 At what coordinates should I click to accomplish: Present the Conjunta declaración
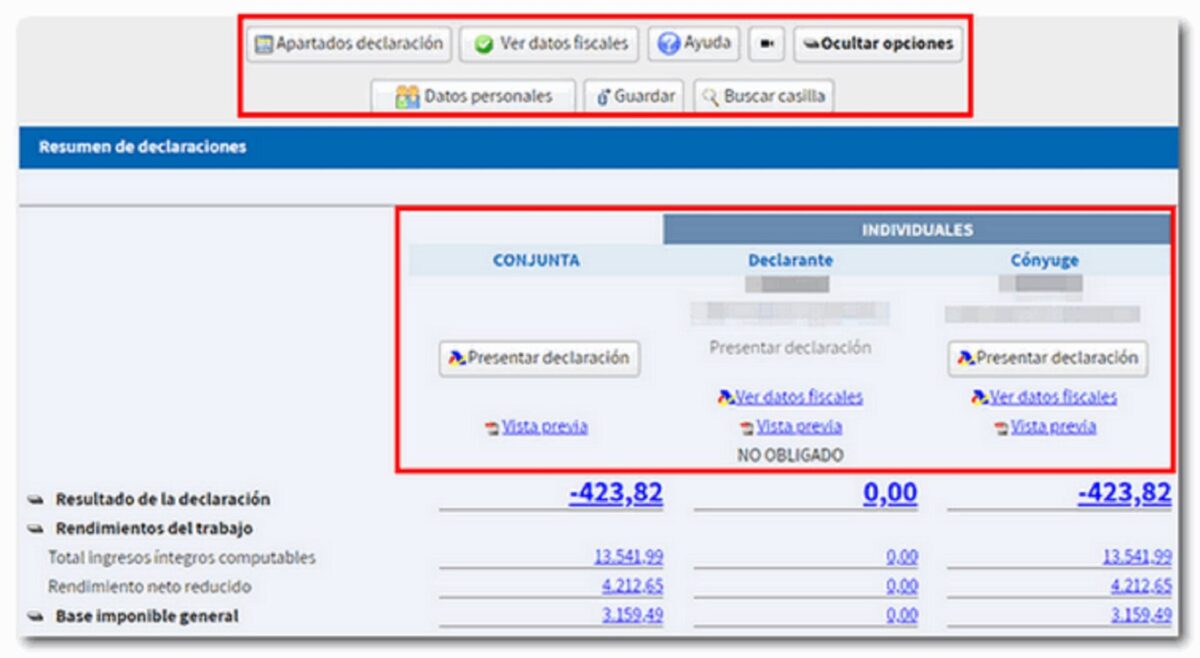coord(539,358)
